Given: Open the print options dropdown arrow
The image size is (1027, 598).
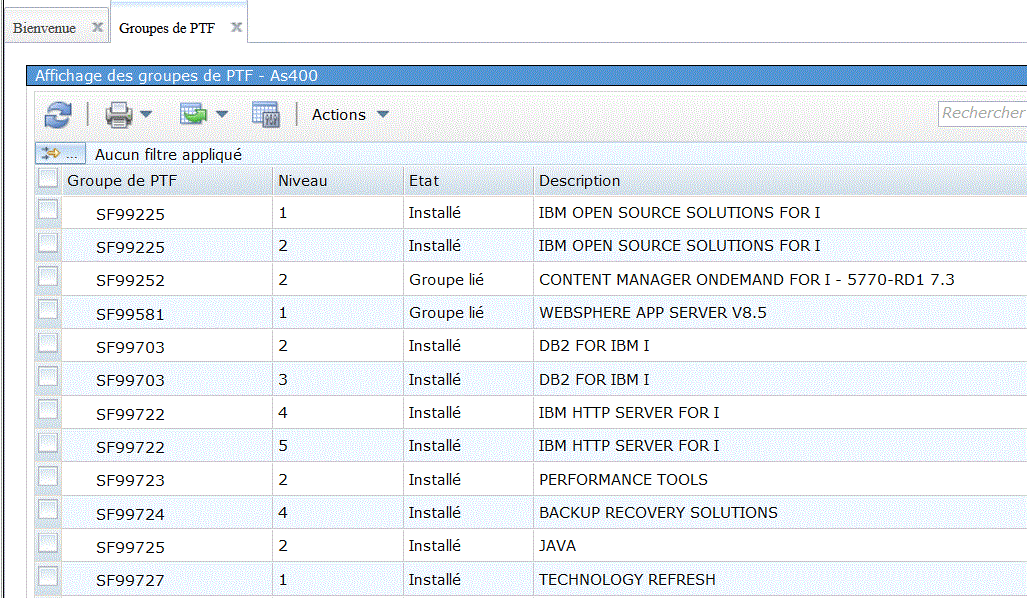Looking at the screenshot, I should [x=146, y=115].
